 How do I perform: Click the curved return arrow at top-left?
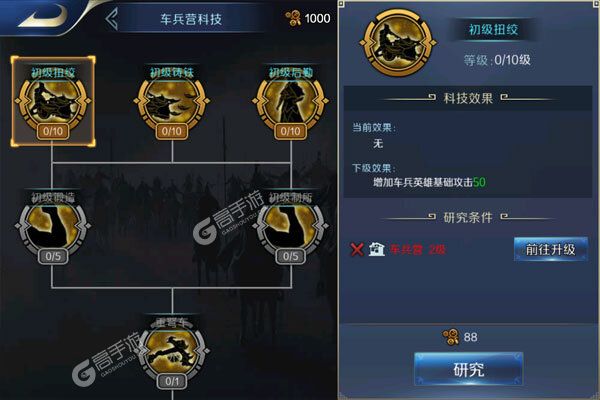[43, 16]
